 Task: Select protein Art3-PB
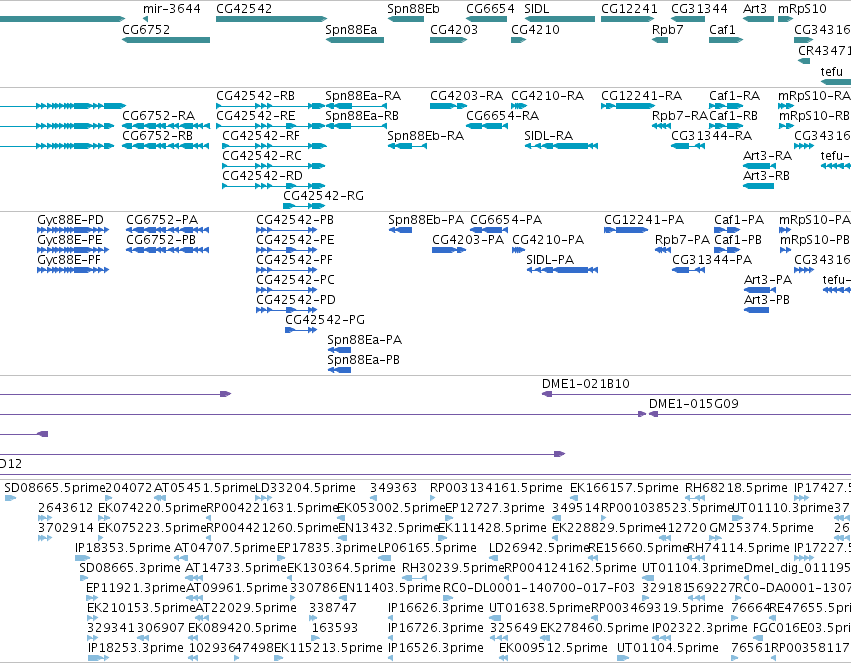756,310
